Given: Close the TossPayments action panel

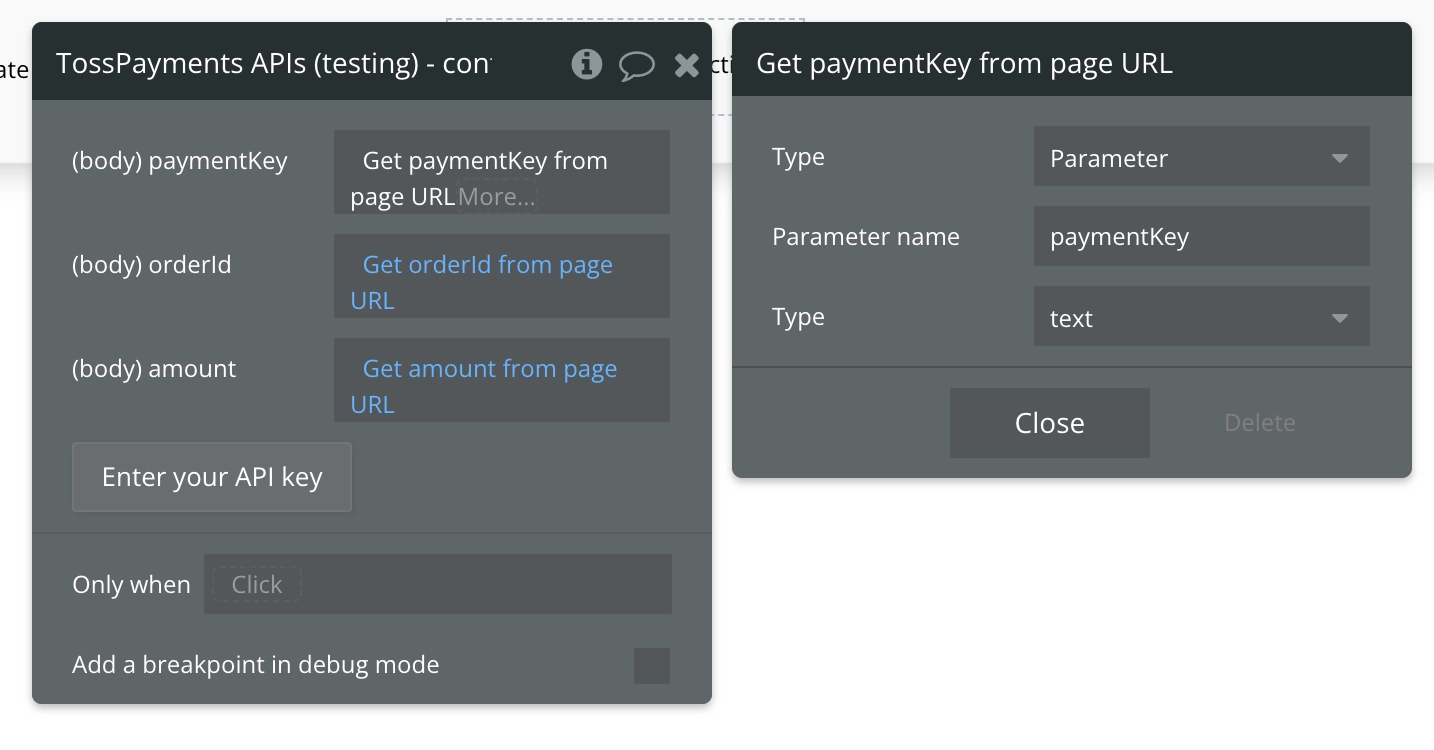Looking at the screenshot, I should pyautogui.click(x=687, y=66).
